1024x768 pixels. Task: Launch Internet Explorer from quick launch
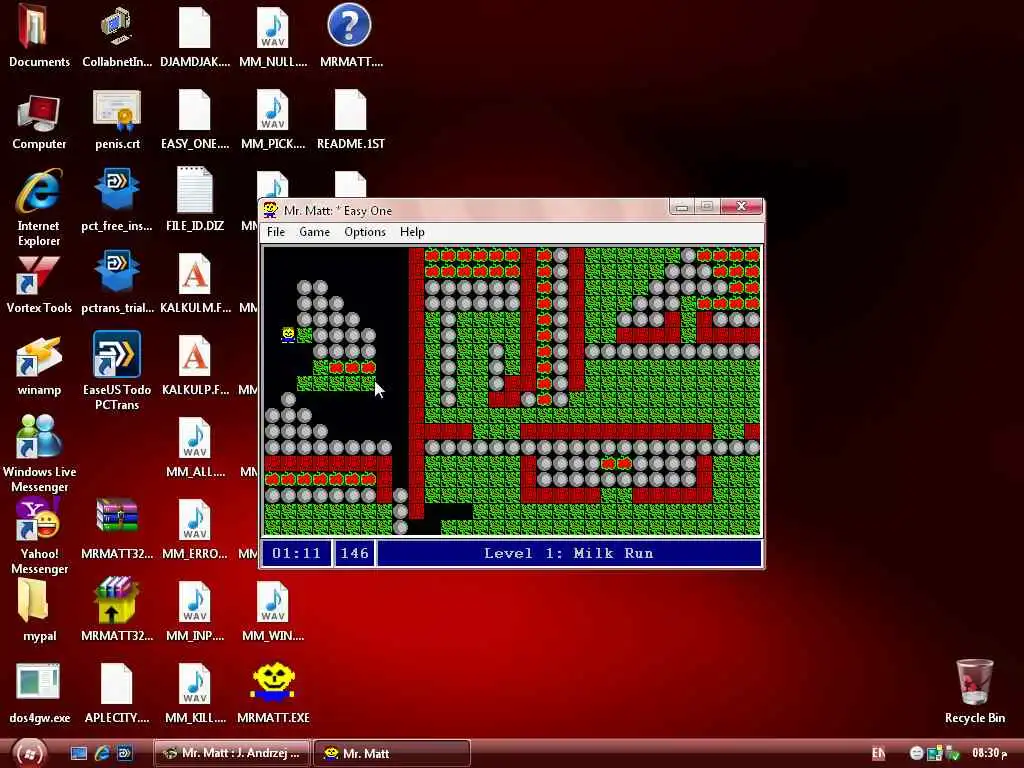(x=102, y=753)
